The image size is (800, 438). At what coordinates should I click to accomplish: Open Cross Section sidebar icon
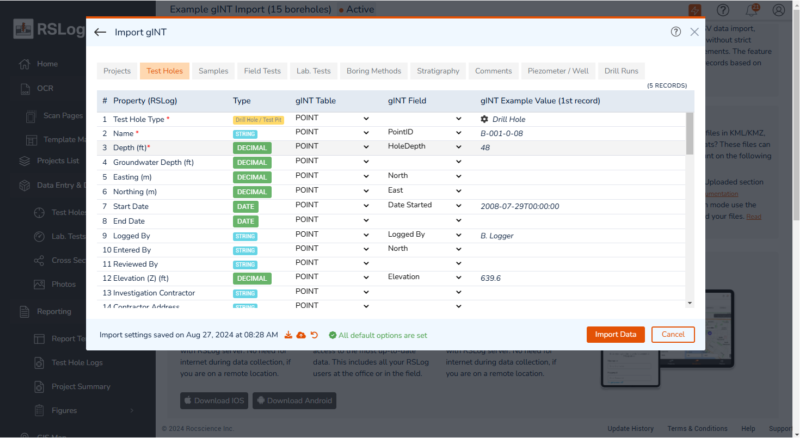[39, 260]
